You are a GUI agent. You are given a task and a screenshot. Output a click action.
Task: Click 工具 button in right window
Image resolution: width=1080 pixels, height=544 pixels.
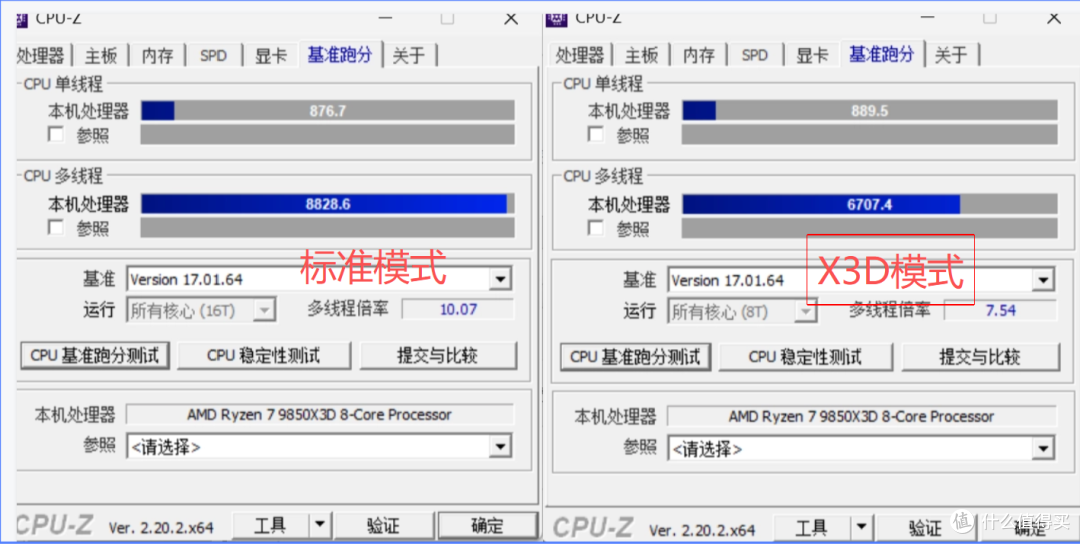tap(811, 529)
